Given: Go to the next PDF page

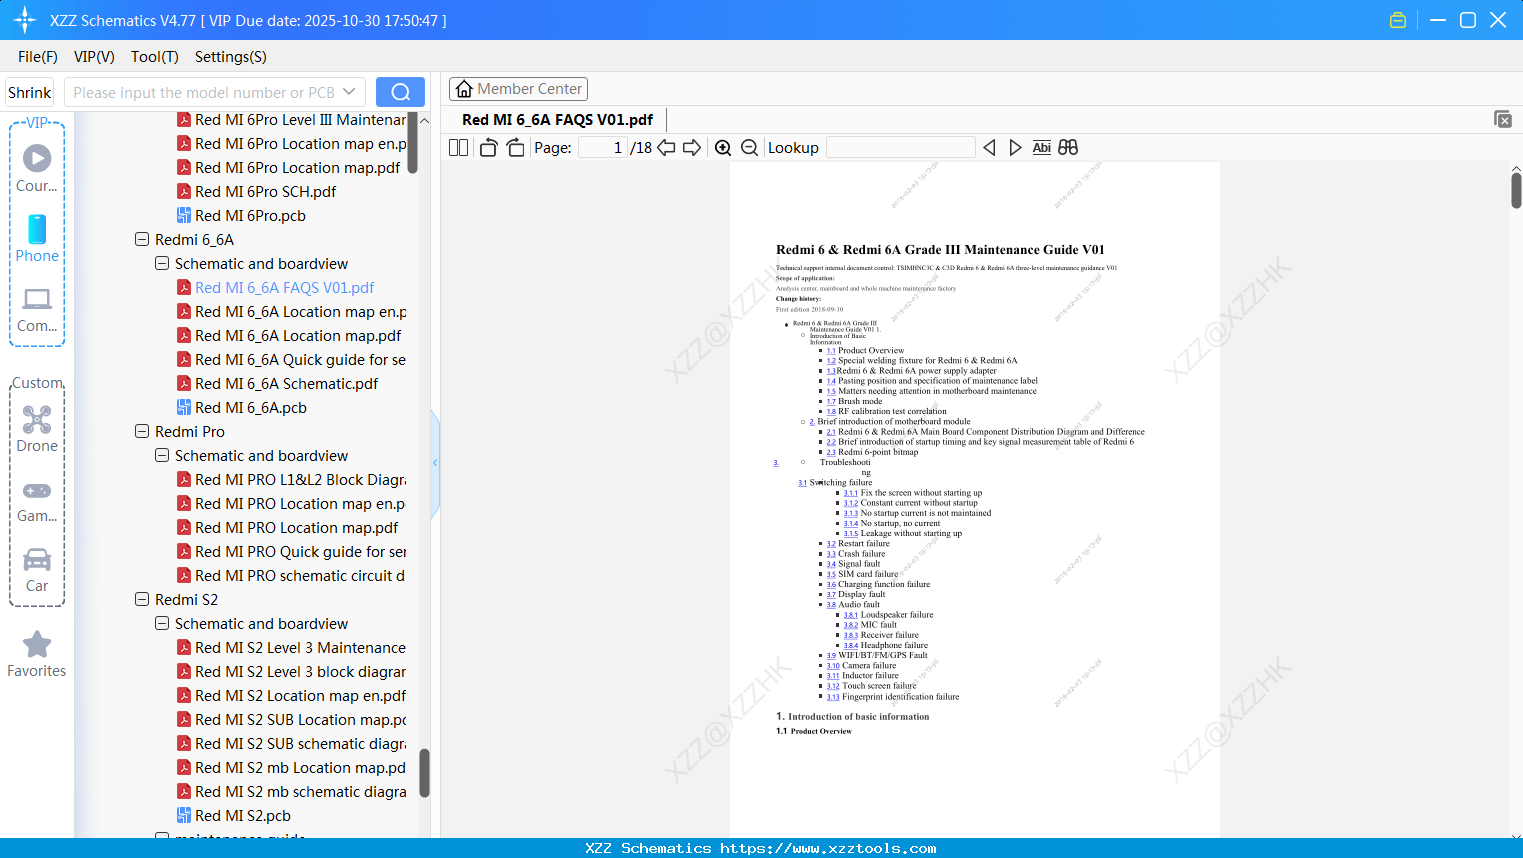Looking at the screenshot, I should (x=692, y=148).
